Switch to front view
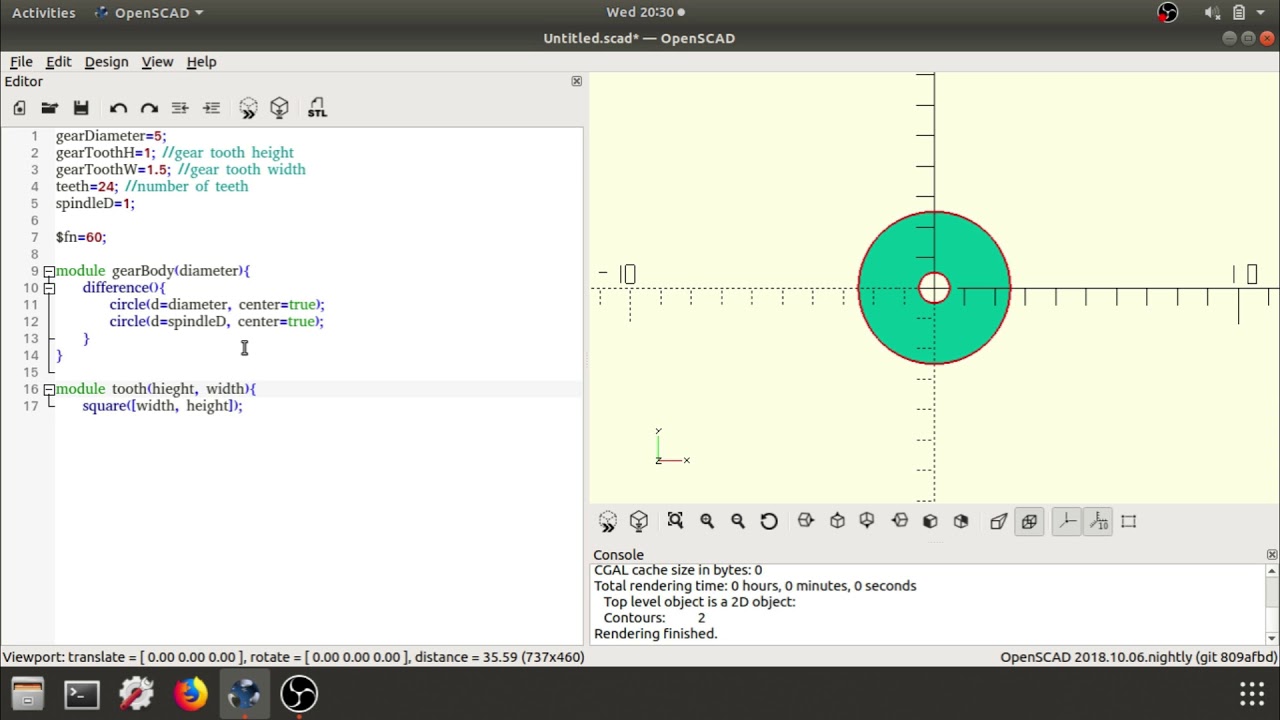 coord(930,521)
